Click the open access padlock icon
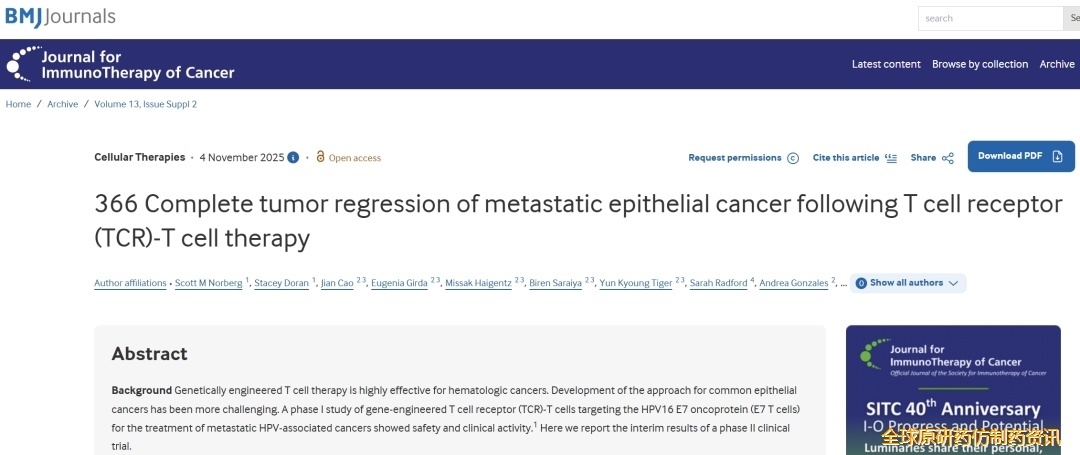Viewport: 1080px width, 455px height. (x=320, y=157)
